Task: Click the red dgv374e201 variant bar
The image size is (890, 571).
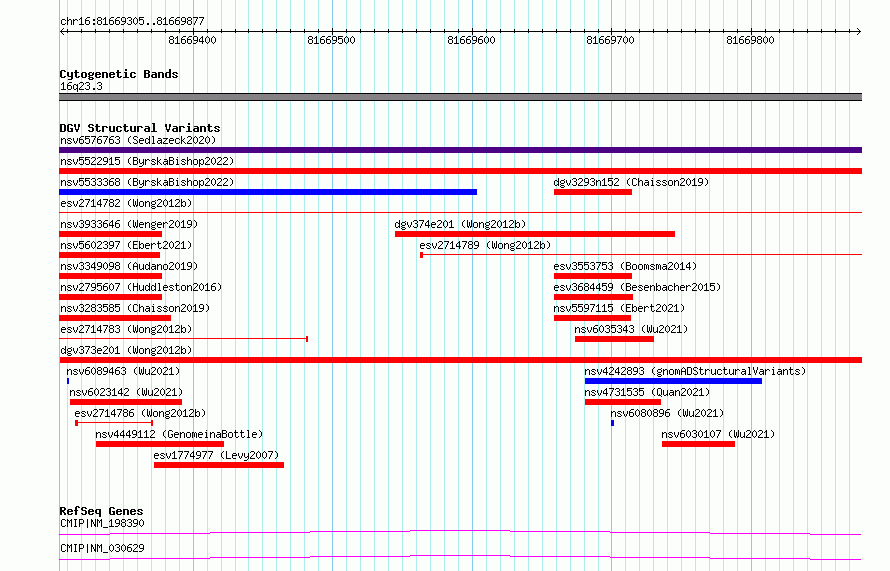Action: [535, 234]
